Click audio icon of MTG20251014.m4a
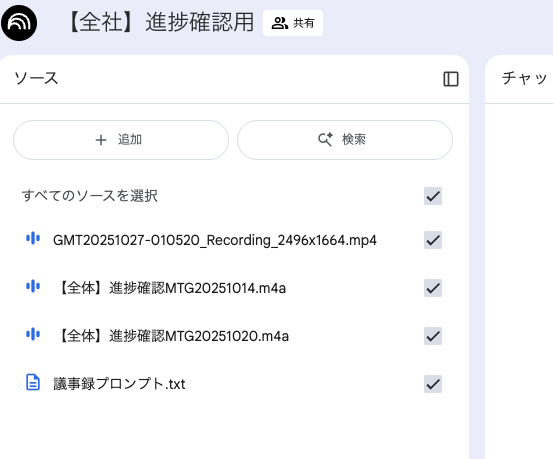Viewport: 553px width, 459px height. pos(33,286)
